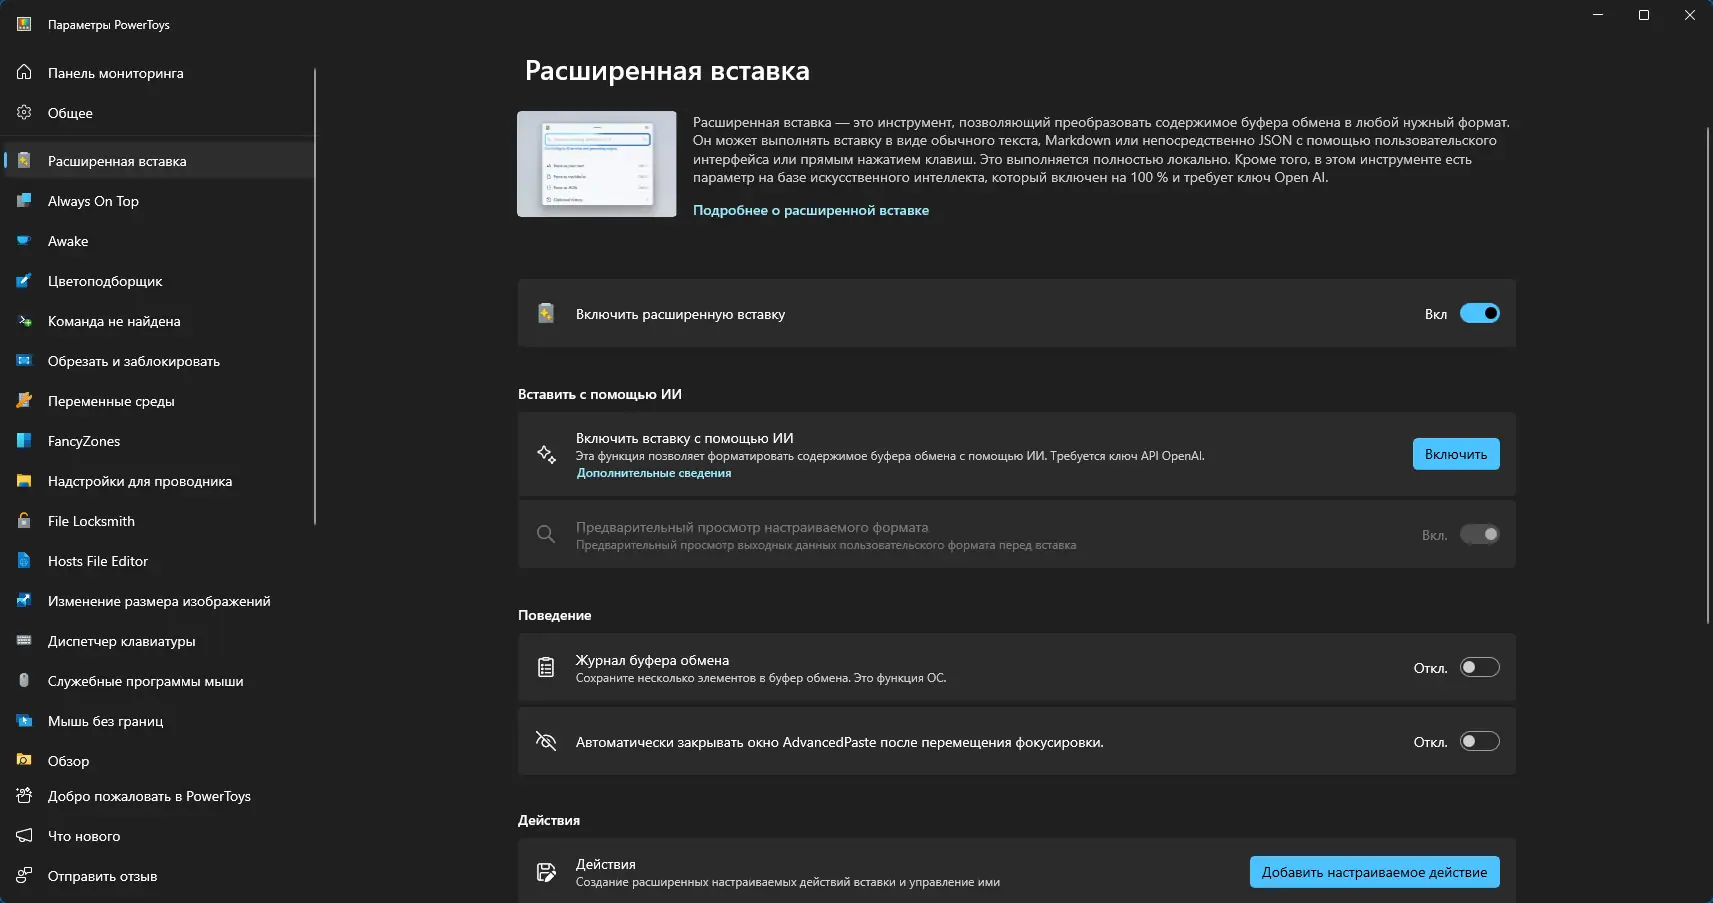Click the File Locksmith padlock icon

(x=24, y=521)
